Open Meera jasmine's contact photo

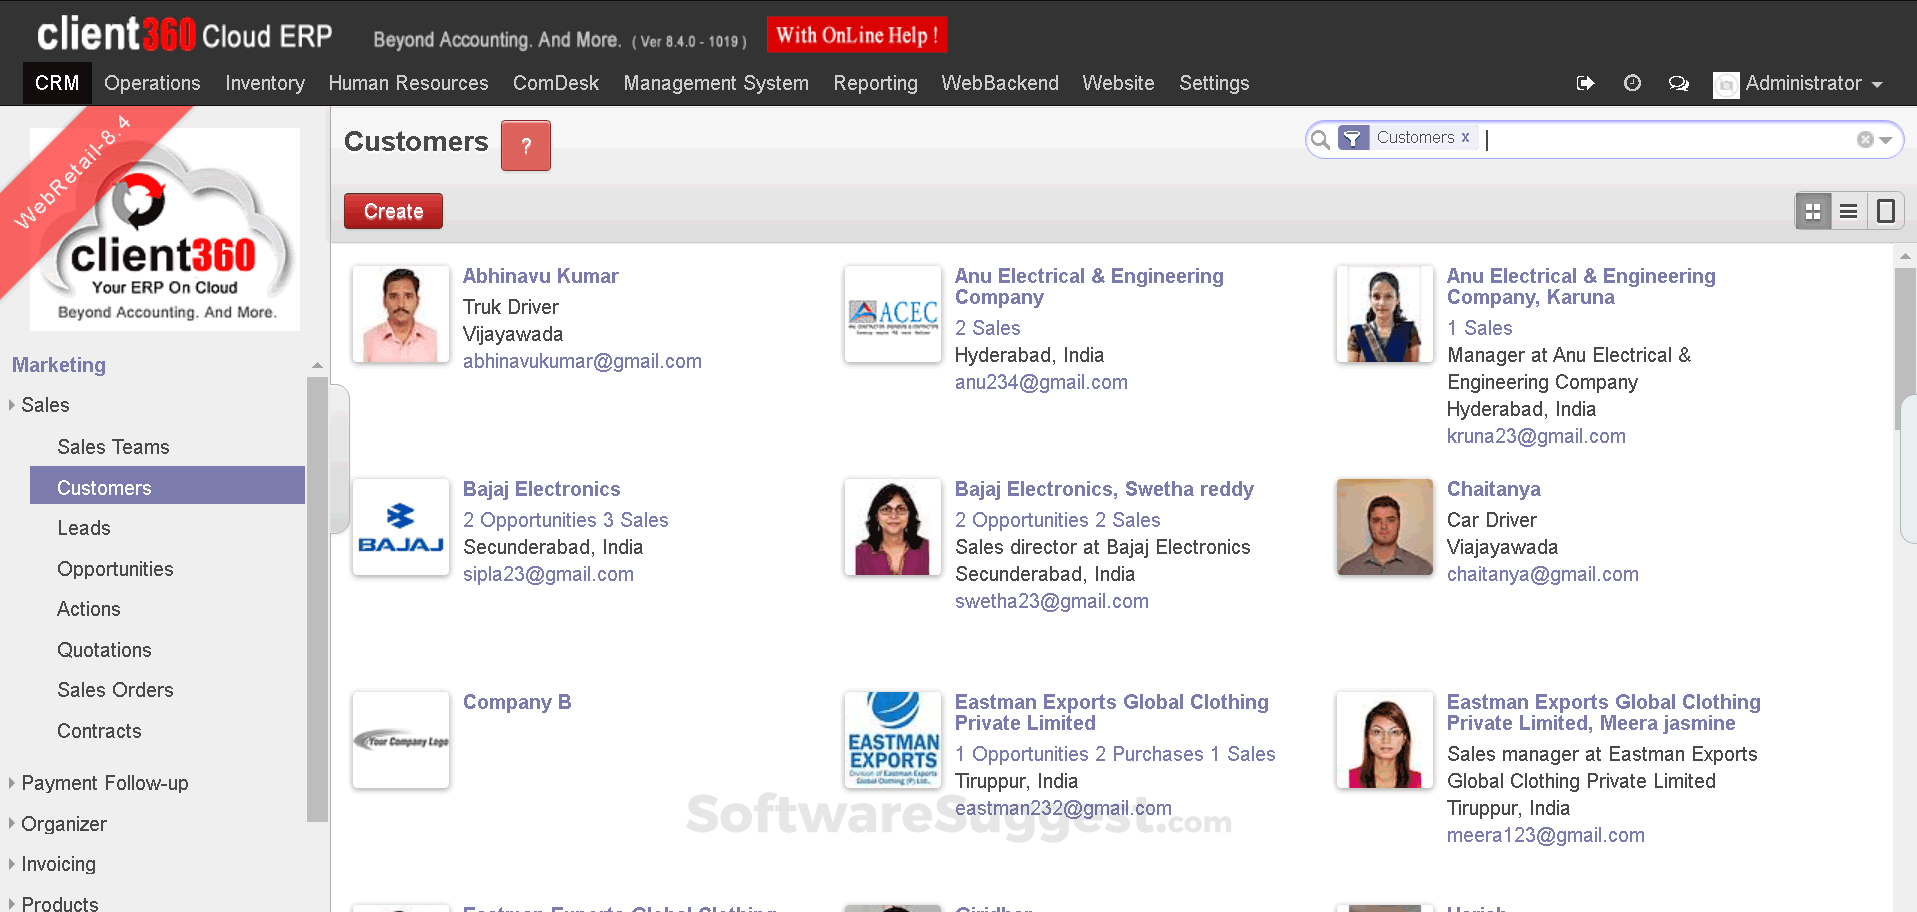tap(1385, 740)
